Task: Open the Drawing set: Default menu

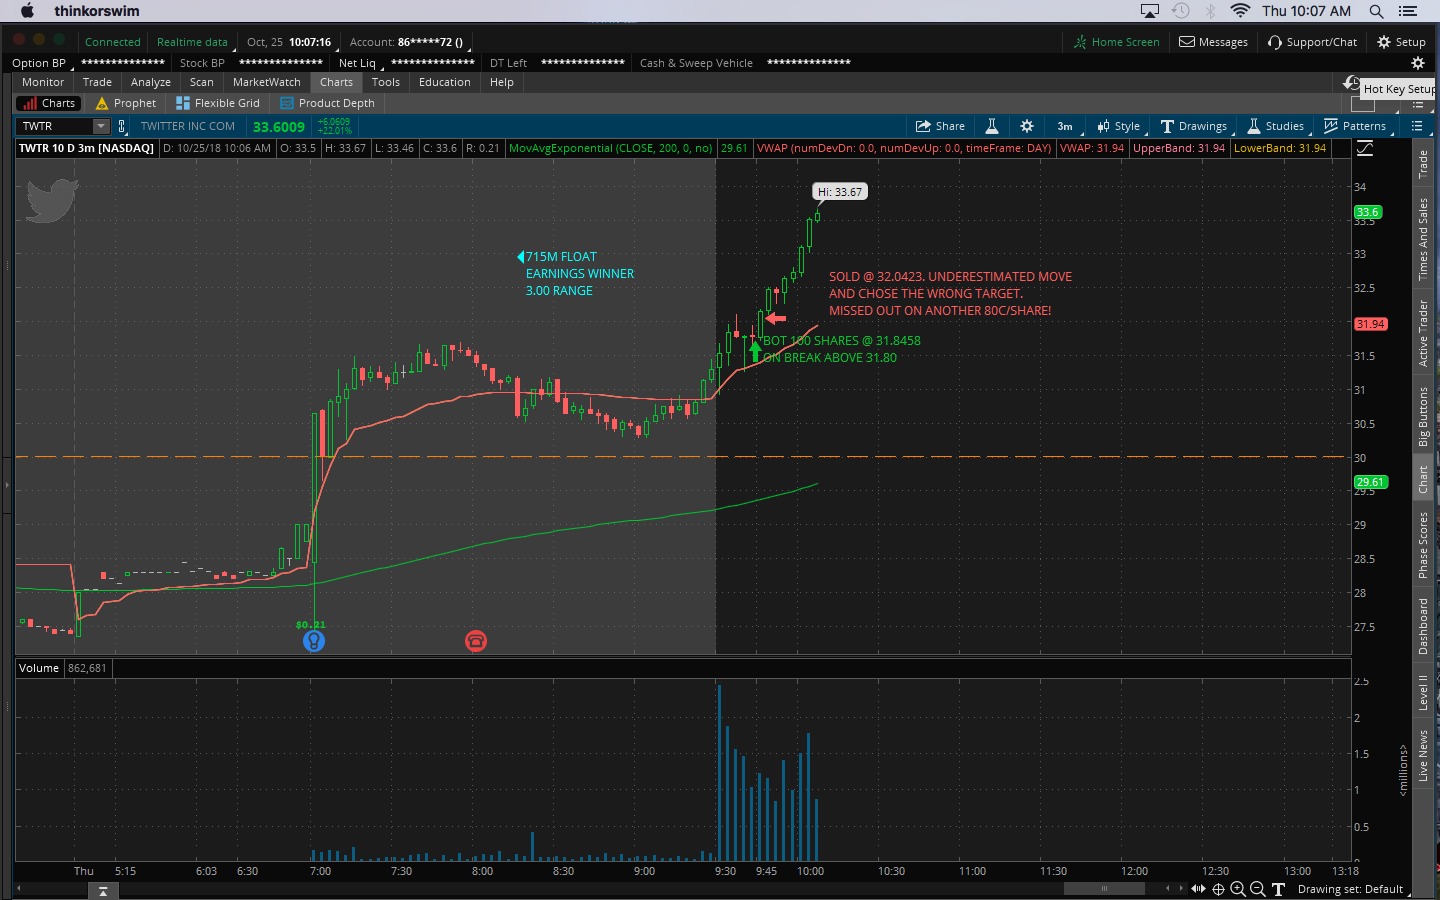Action: pos(1351,889)
